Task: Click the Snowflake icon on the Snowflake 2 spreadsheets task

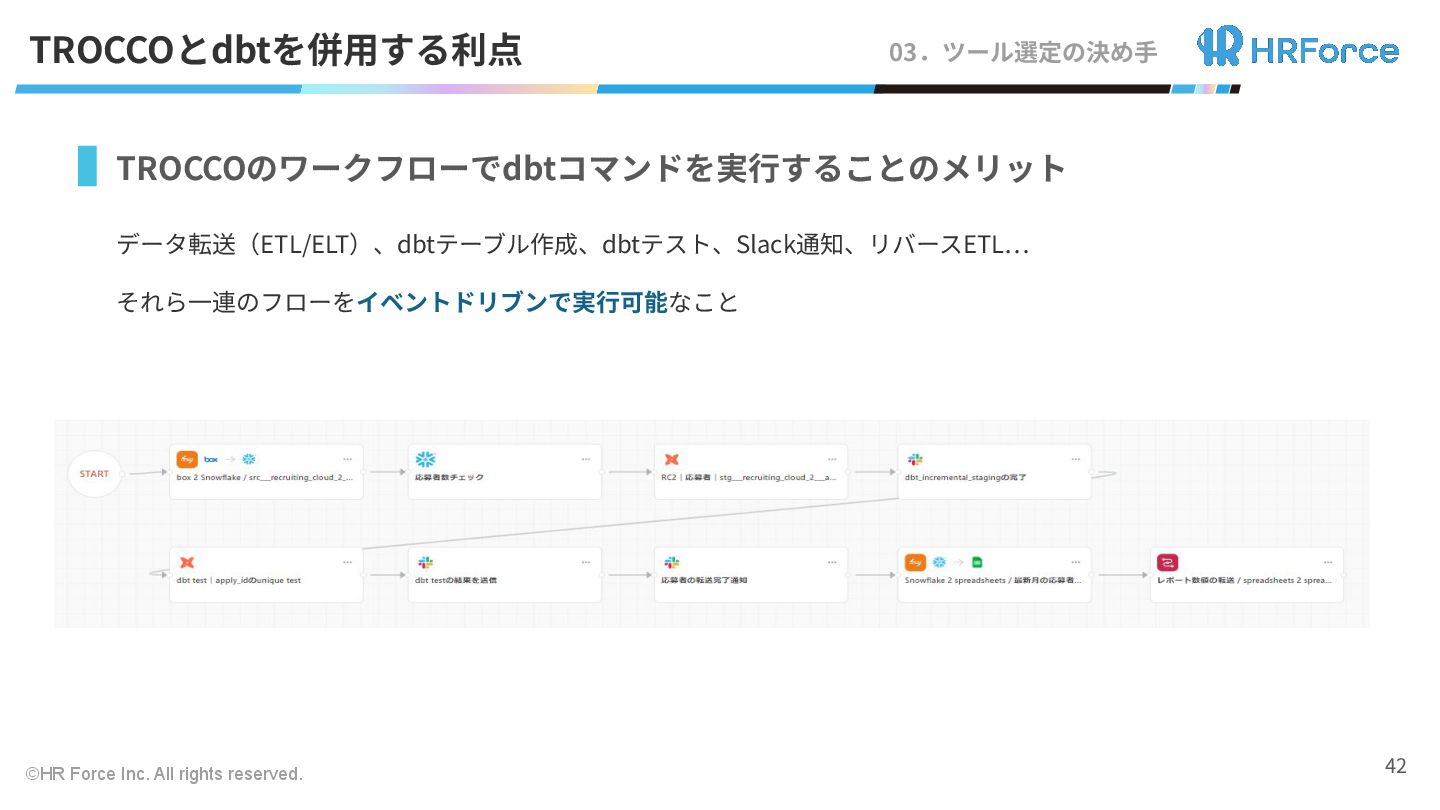Action: [939, 563]
